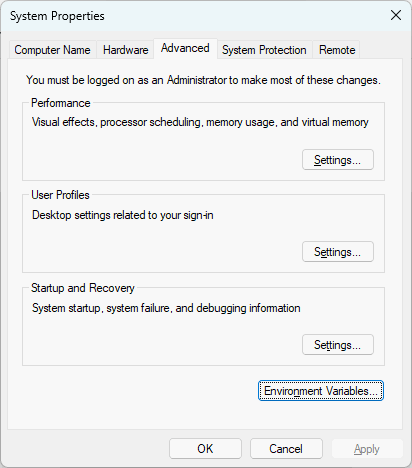Close the System Properties window
Image resolution: width=412 pixels, height=468 pixels.
click(x=396, y=15)
